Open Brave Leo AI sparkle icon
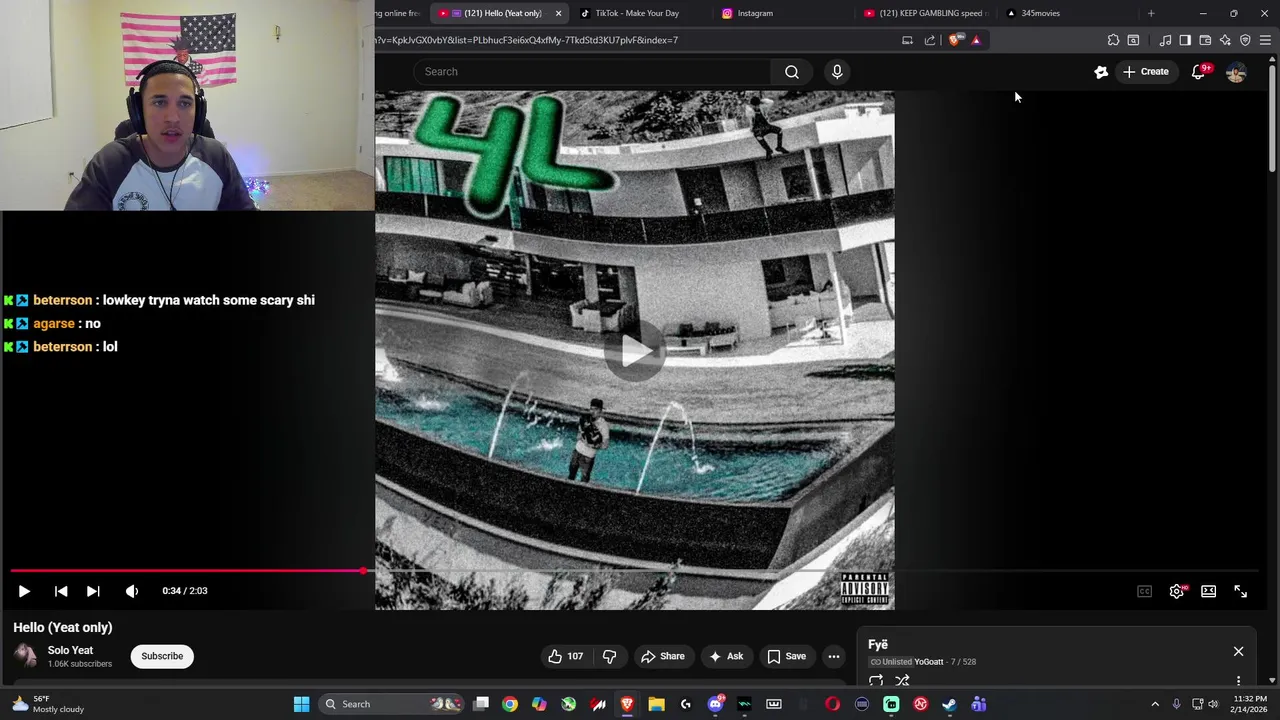The image size is (1280, 720). (x=1225, y=40)
